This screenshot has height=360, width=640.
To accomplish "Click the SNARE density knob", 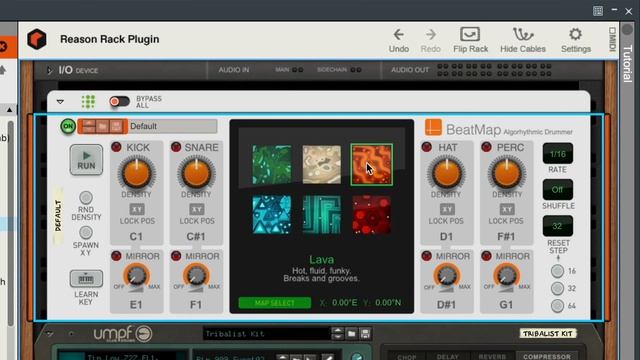I will pos(196,173).
